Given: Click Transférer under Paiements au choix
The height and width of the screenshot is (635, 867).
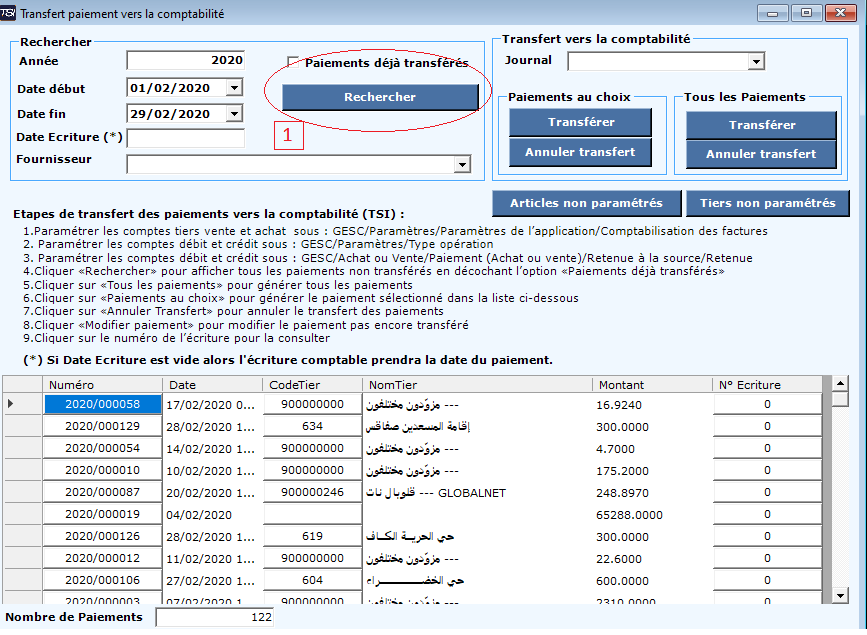Looking at the screenshot, I should point(580,122).
